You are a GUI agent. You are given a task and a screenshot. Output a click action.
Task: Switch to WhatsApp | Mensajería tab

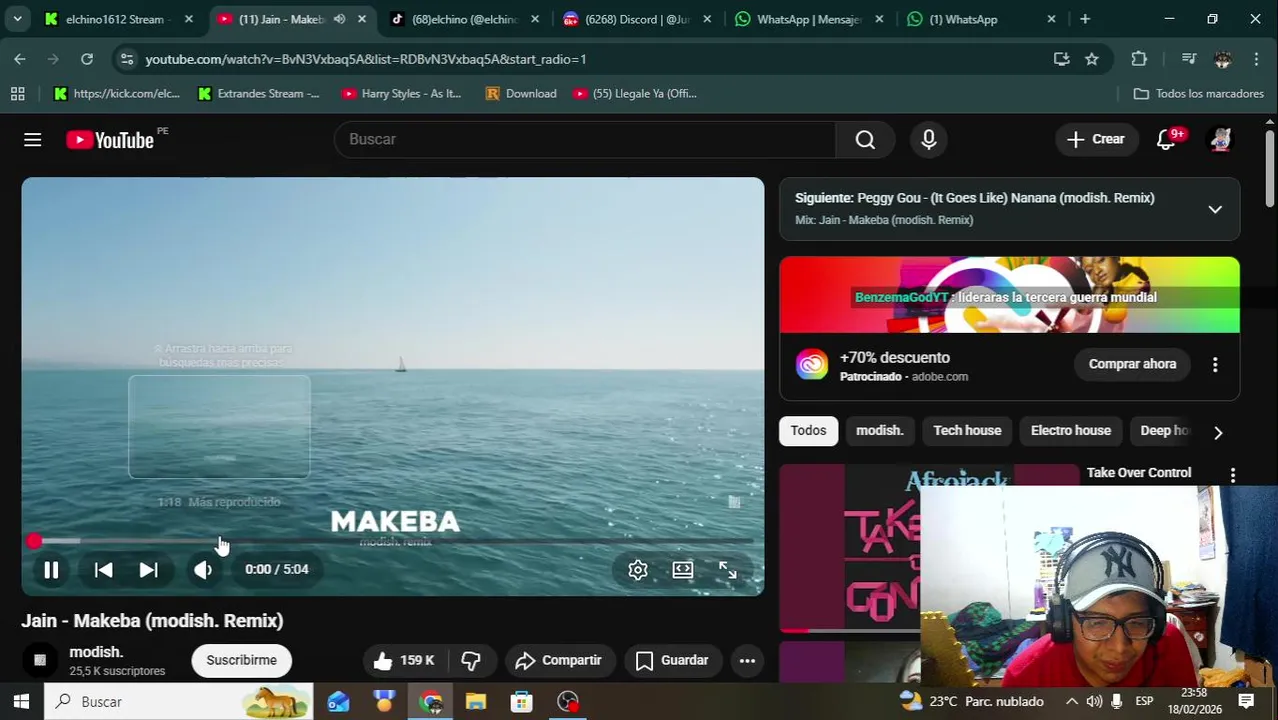click(808, 19)
